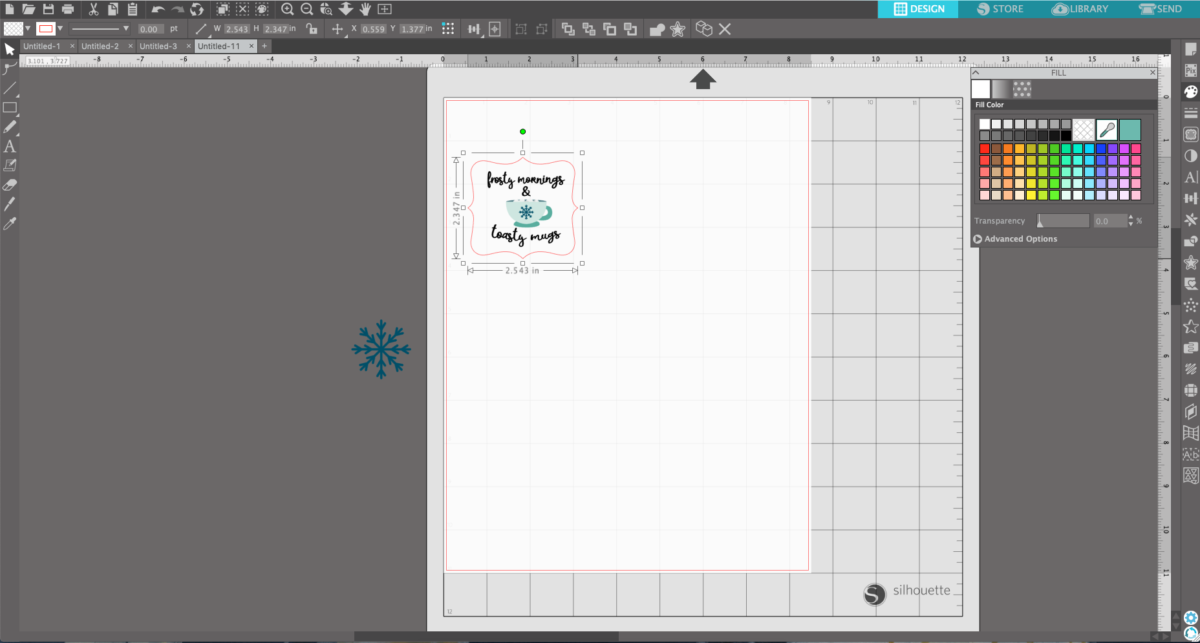Select the Knife tool
Screen dimensions: 1200x643
point(9,204)
